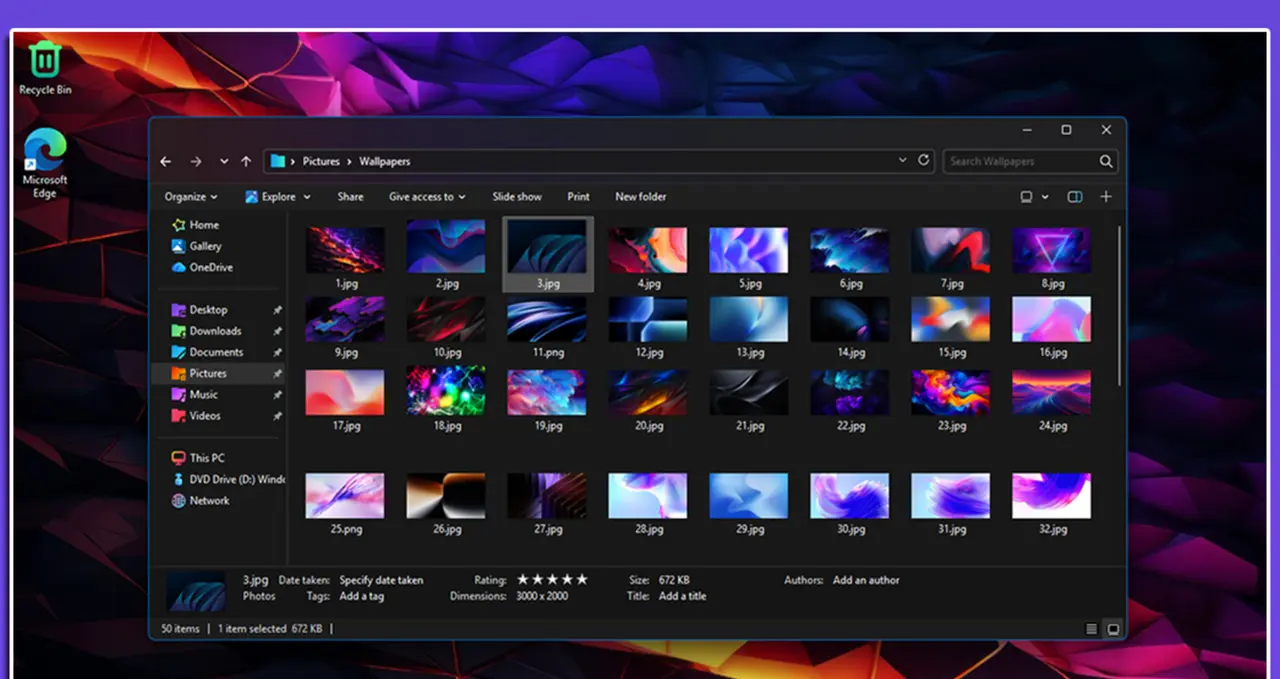Image resolution: width=1280 pixels, height=679 pixels.
Task: Click Print in the toolbar
Action: click(578, 197)
